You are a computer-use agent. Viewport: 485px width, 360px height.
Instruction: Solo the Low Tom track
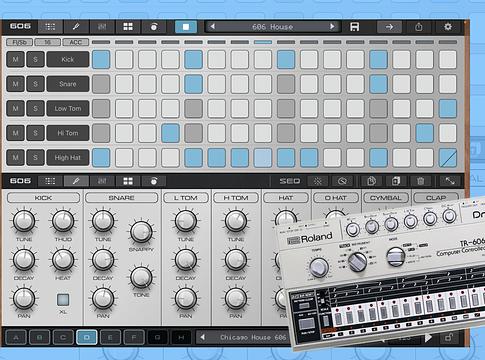click(35, 108)
